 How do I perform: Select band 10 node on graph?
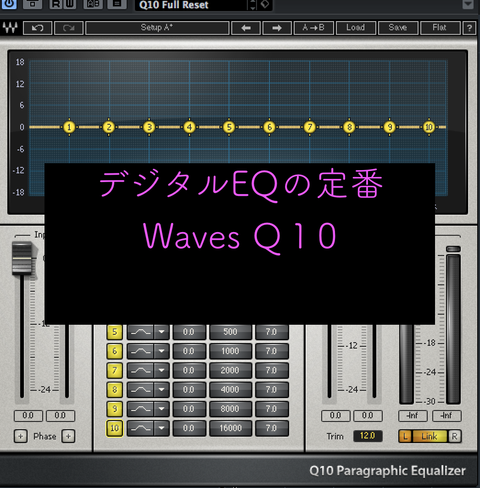429,127
